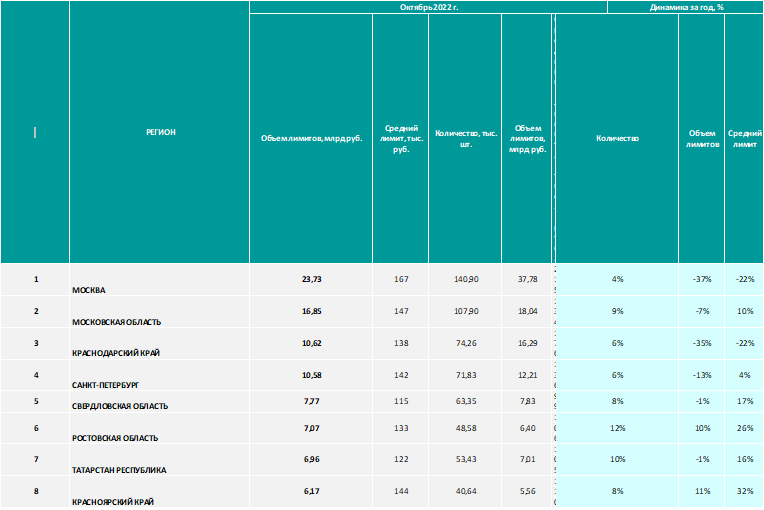Screen dimensions: 764x510
Task: Click the 32% average limit dynamics cell
Action: point(744,492)
